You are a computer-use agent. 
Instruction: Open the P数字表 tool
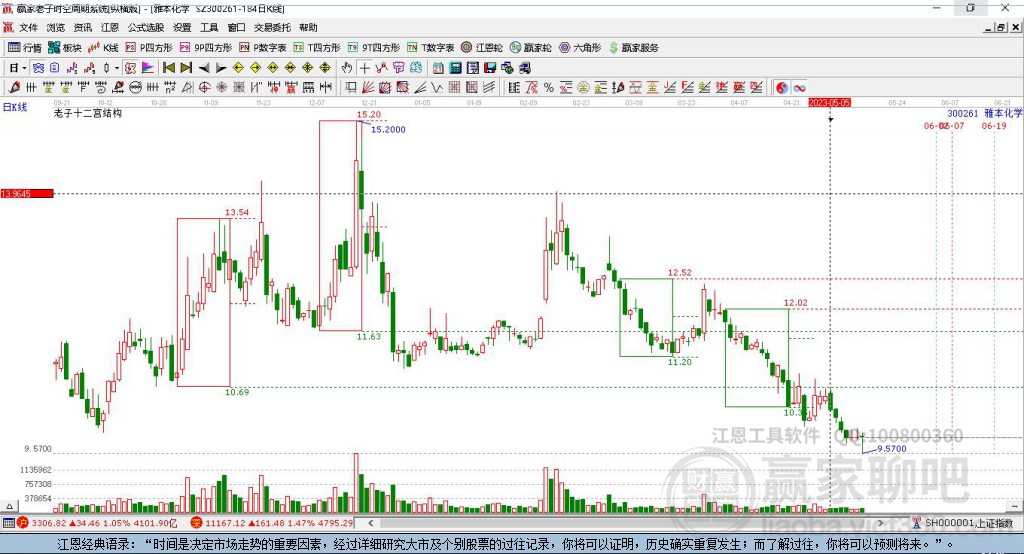coord(263,48)
